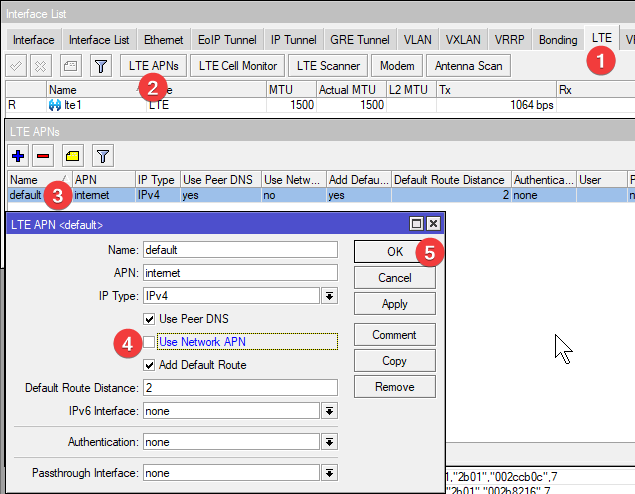
Task: Switch to the IP Tunnel tab
Action: [294, 40]
